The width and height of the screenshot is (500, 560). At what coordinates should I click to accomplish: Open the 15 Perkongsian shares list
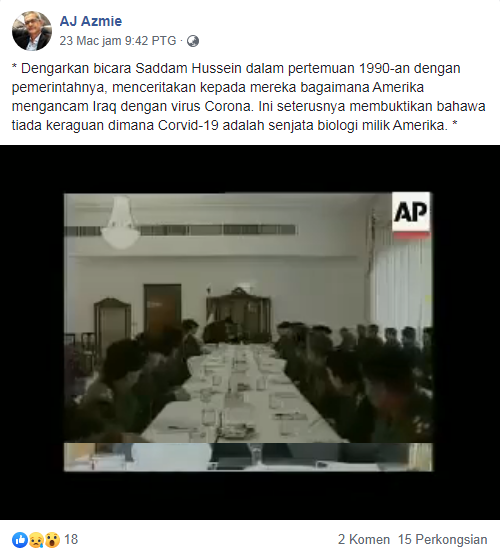tap(443, 539)
